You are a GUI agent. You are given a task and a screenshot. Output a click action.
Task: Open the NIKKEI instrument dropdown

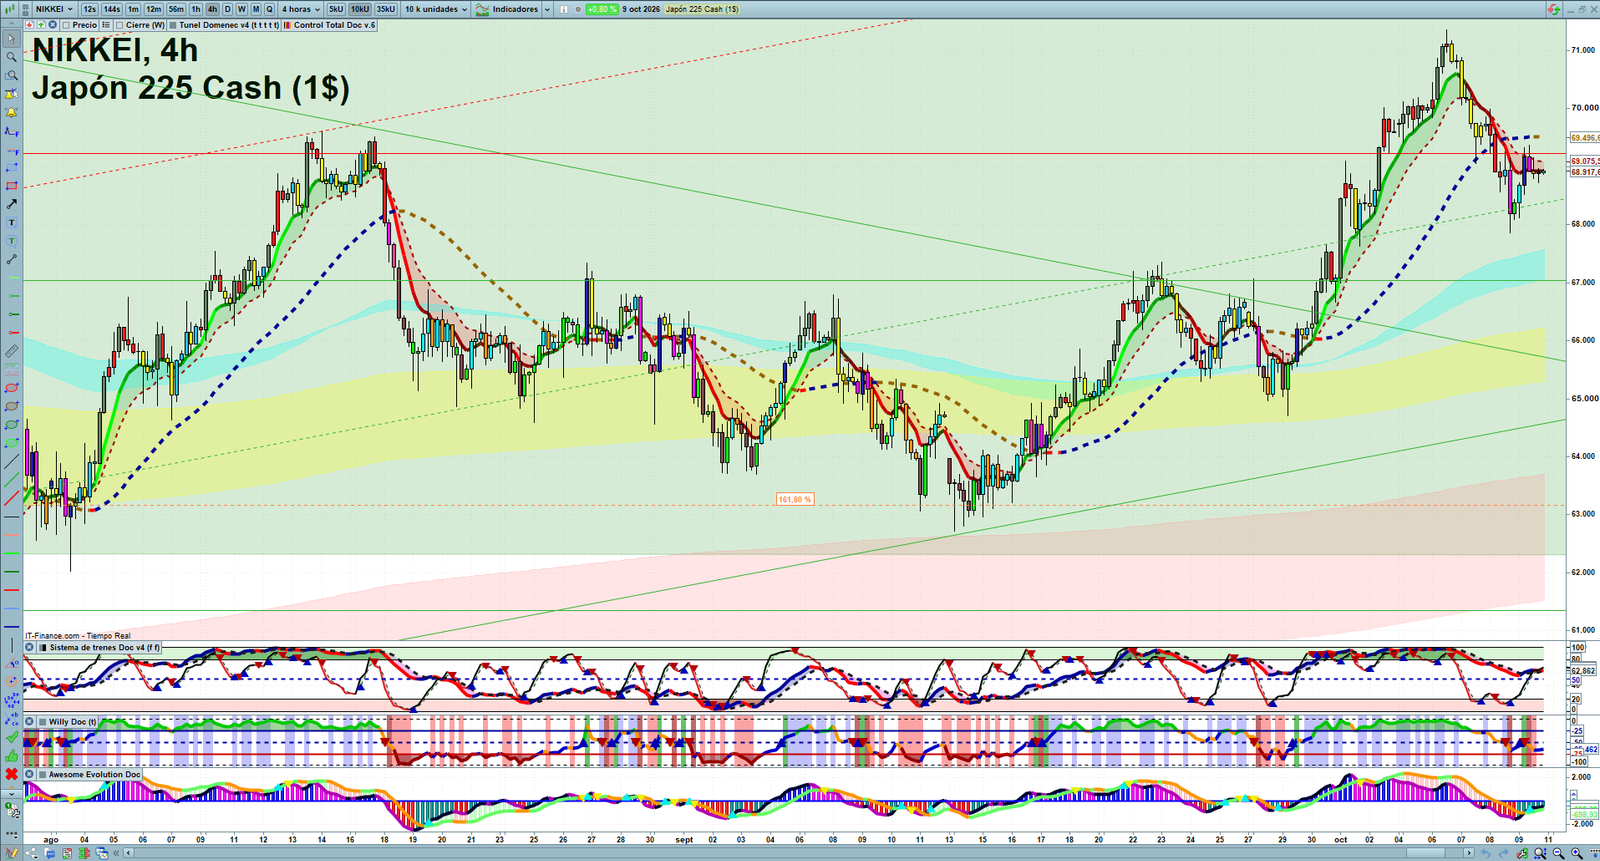54,9
